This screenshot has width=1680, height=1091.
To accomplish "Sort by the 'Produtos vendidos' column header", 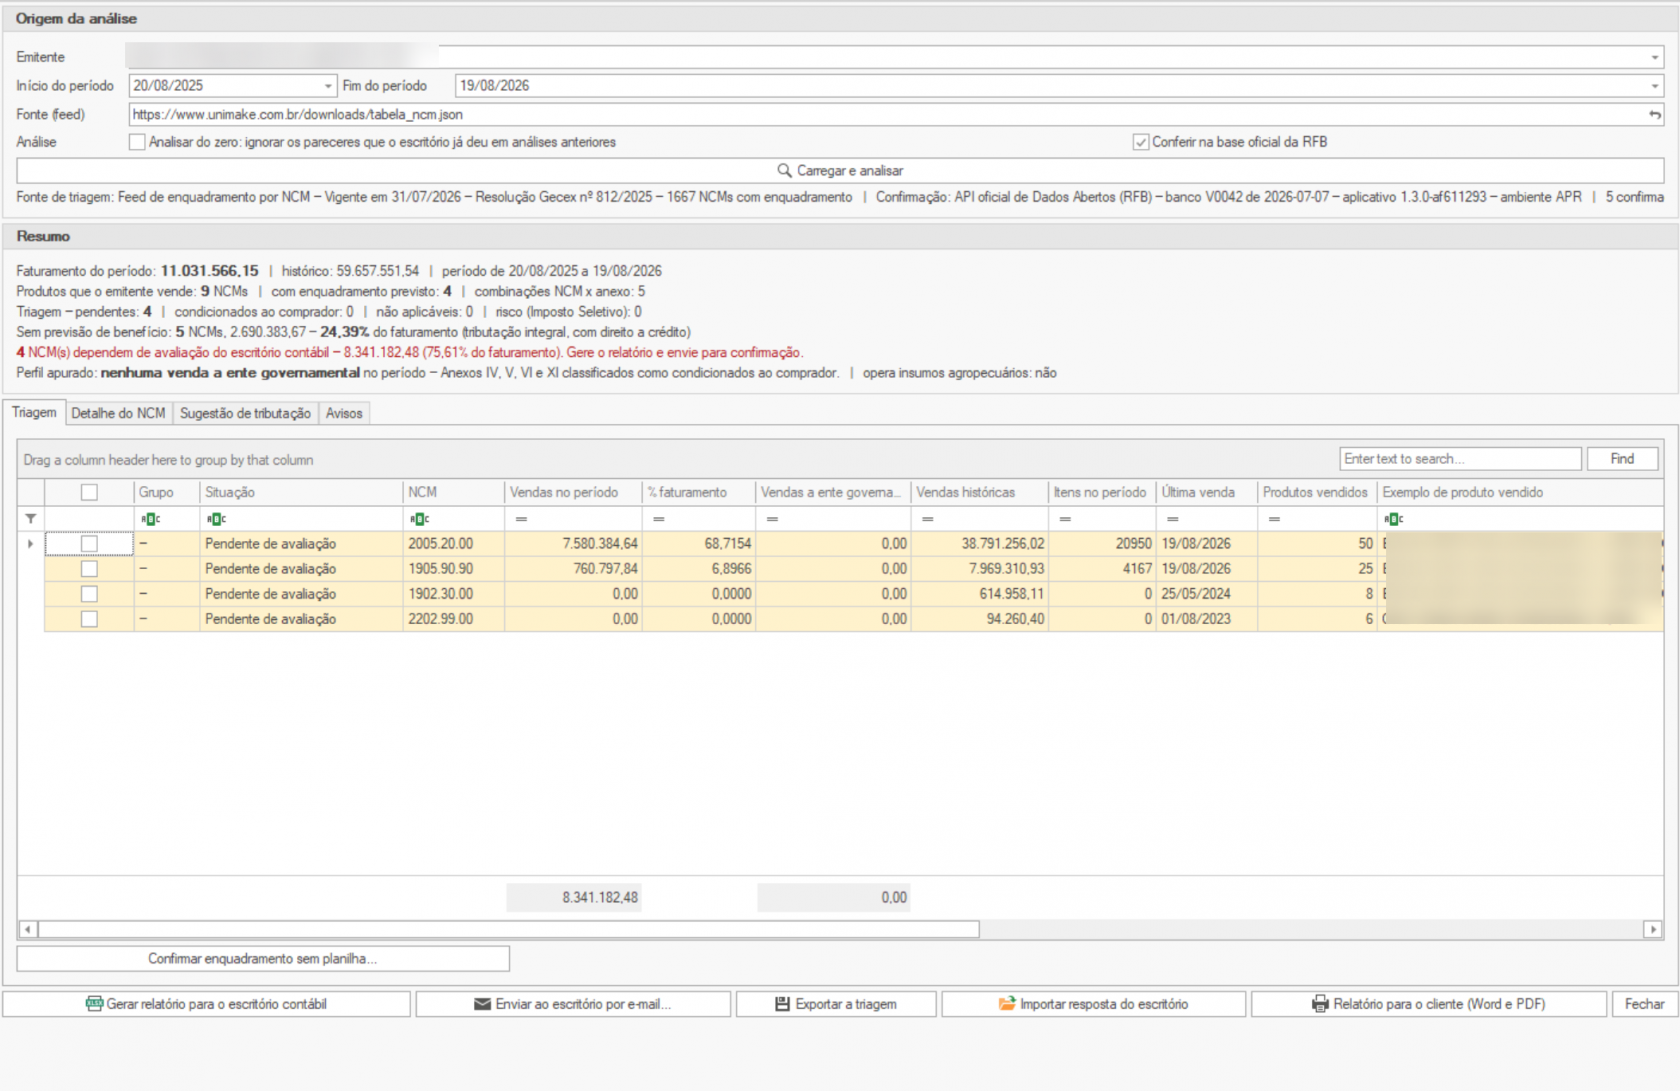I will (x=1317, y=492).
